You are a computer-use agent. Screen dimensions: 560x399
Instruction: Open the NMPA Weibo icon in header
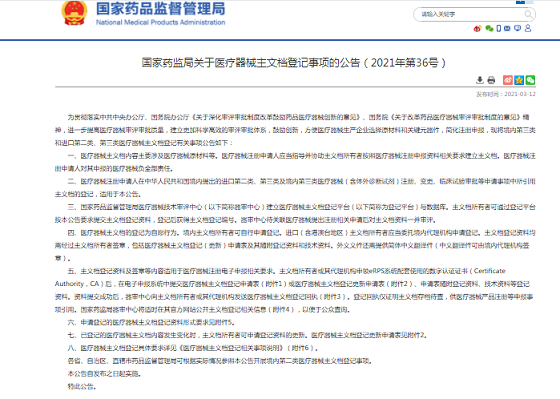pos(478,29)
